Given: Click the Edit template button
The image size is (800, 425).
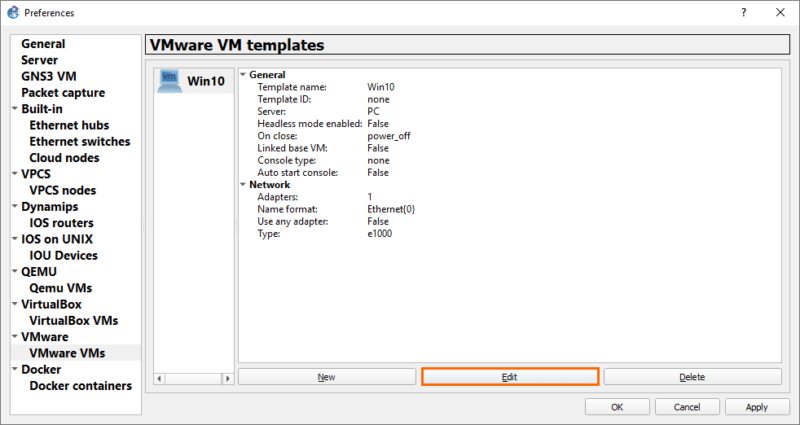Looking at the screenshot, I should point(510,377).
